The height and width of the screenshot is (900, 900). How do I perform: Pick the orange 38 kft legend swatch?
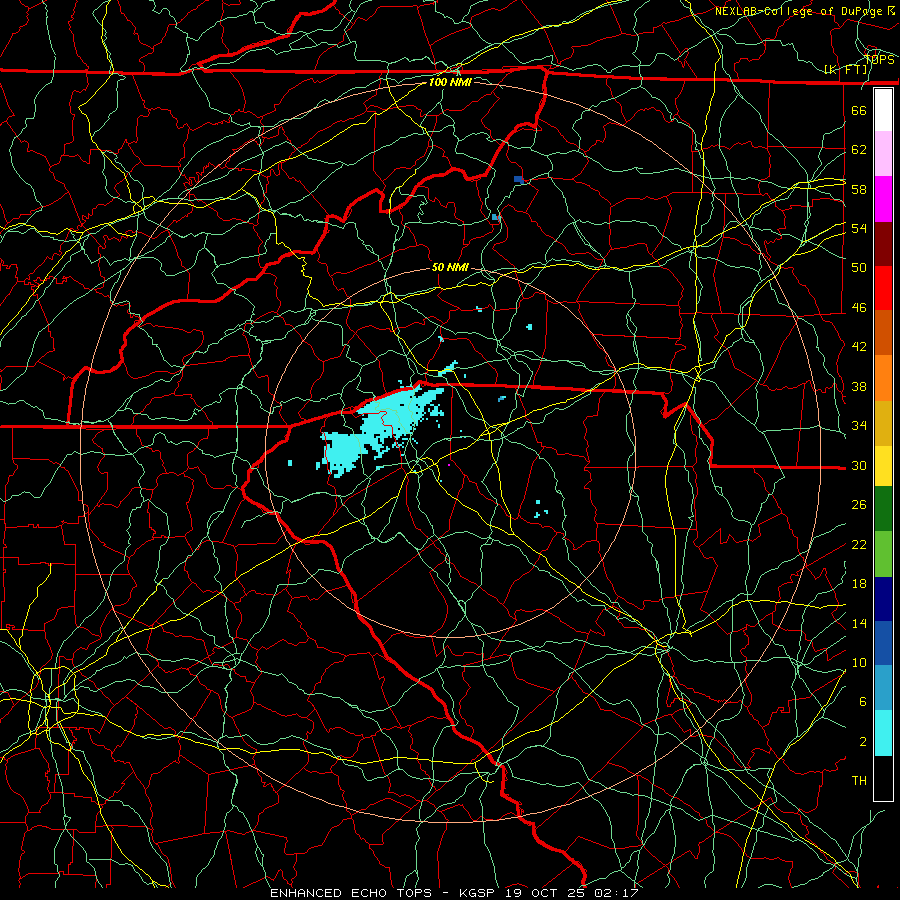pyautogui.click(x=883, y=378)
